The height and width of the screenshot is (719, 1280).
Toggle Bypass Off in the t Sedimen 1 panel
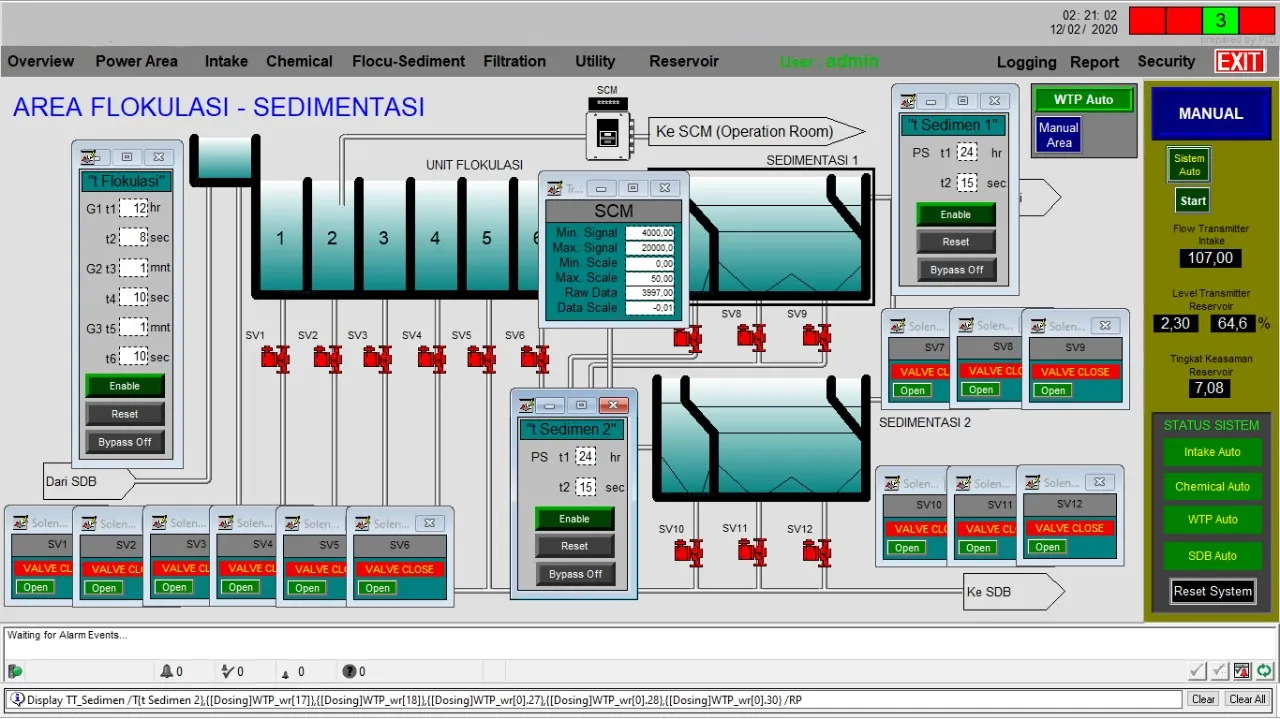[x=956, y=270]
